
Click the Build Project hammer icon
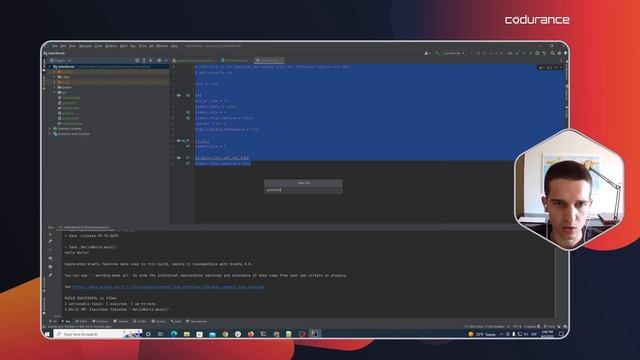point(437,53)
